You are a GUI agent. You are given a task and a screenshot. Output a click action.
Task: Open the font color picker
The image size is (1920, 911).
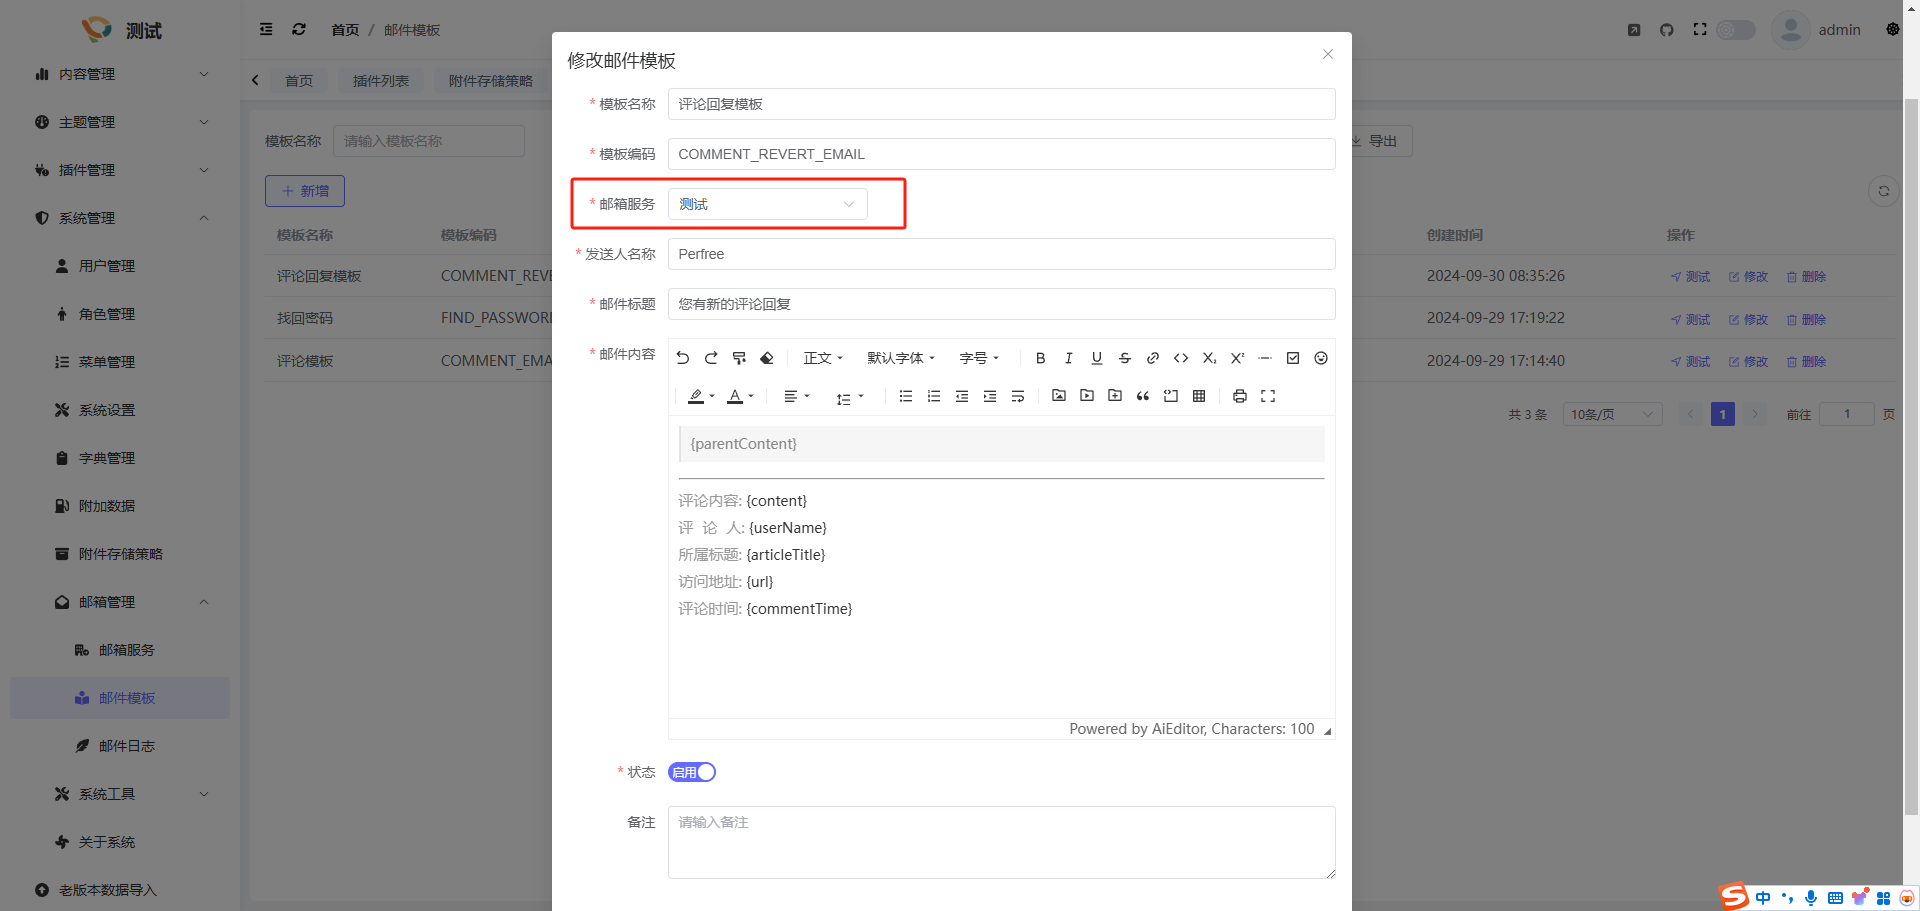click(736, 396)
